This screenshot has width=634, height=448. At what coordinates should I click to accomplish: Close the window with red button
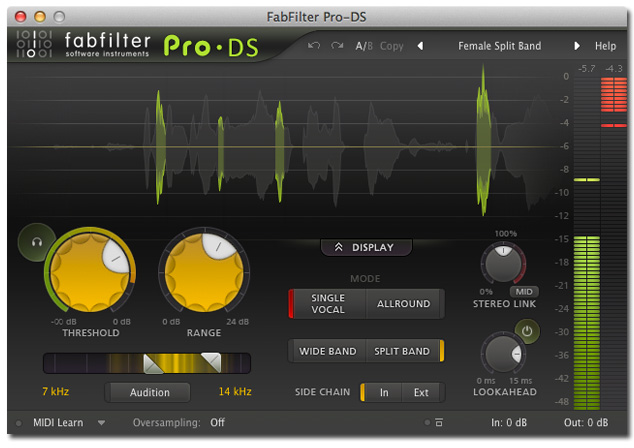click(20, 17)
